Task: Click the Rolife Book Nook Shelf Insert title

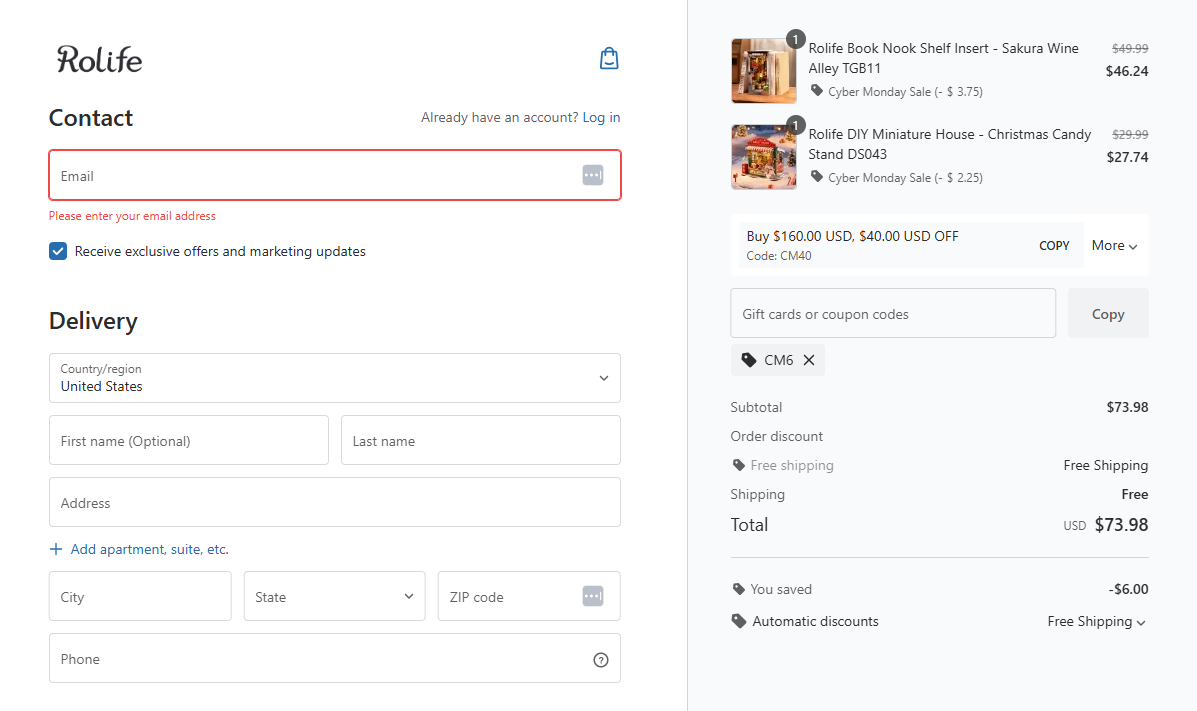Action: [x=944, y=58]
